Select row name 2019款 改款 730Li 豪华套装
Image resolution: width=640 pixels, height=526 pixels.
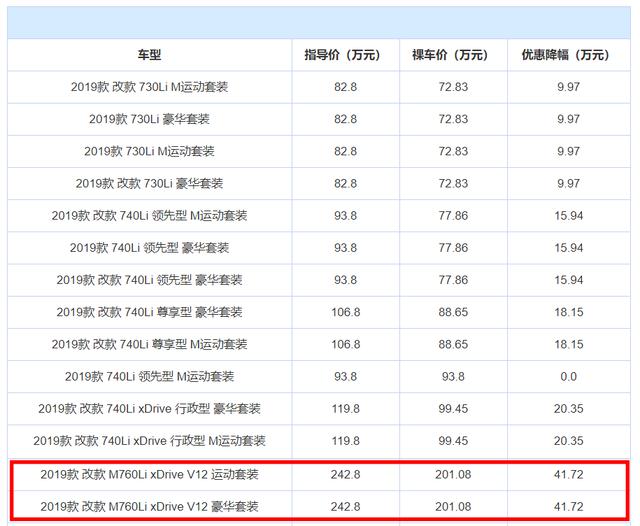pyautogui.click(x=149, y=184)
